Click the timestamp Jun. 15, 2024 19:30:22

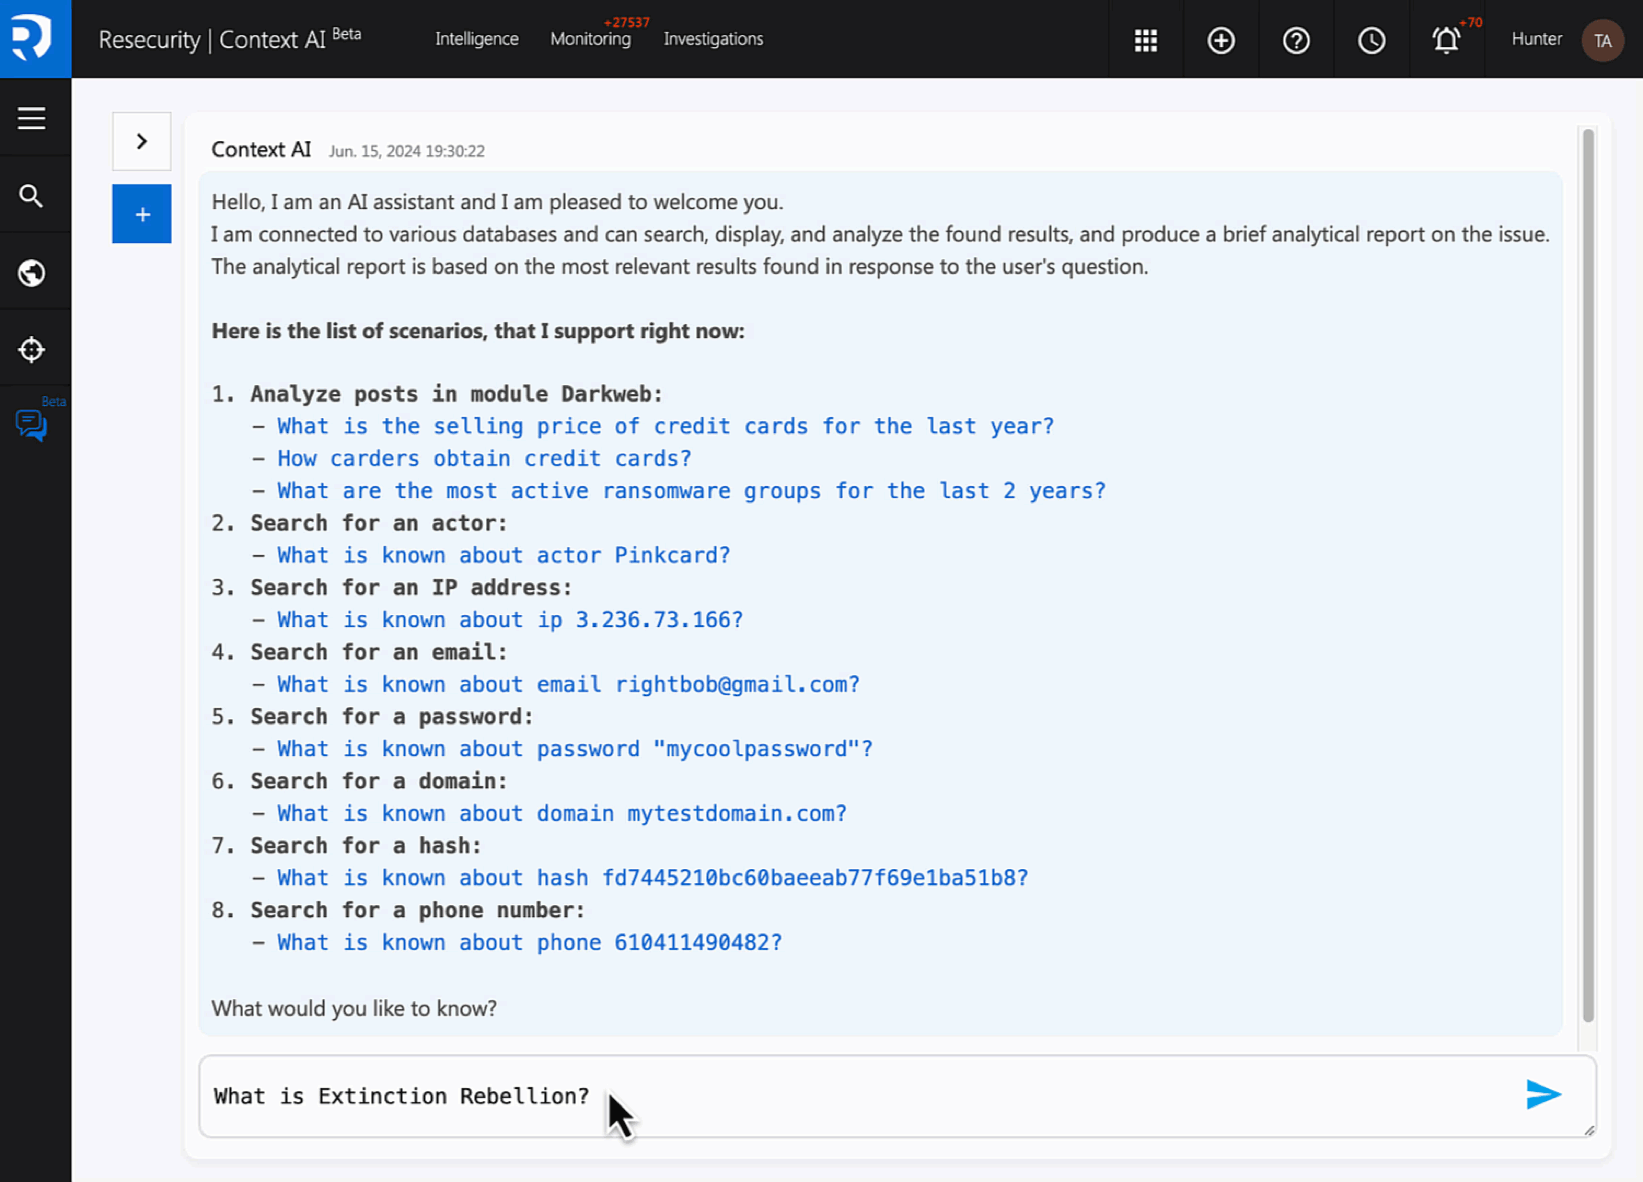pyautogui.click(x=407, y=151)
